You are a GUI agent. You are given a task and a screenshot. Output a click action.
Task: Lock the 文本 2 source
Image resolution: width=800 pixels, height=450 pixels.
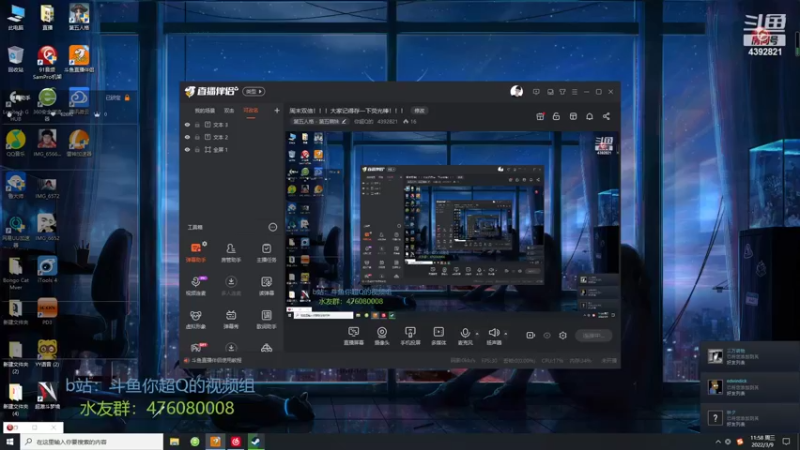coord(197,137)
